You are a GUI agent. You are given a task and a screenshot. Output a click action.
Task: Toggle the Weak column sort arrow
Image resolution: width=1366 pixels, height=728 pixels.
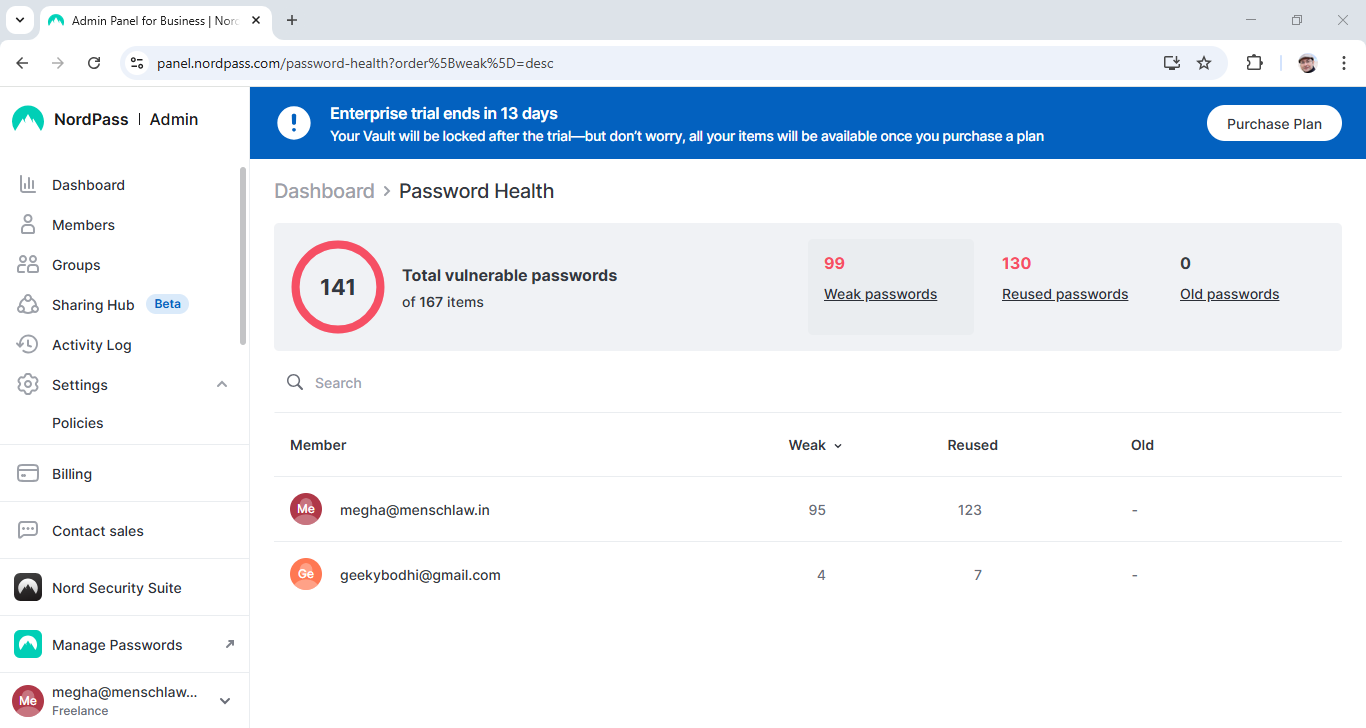tap(838, 446)
